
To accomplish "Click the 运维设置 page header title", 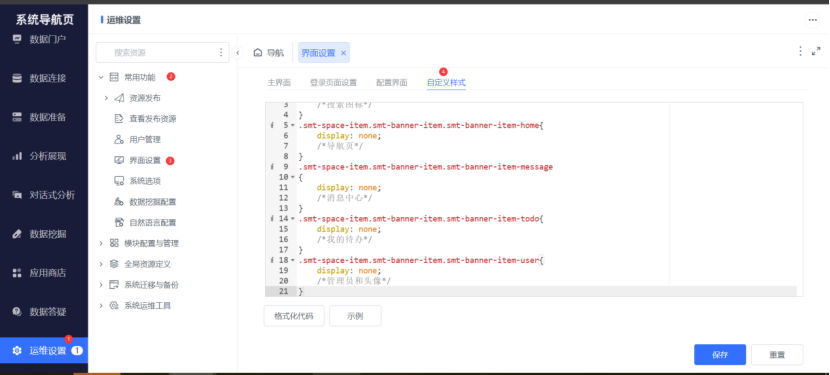I will point(124,20).
